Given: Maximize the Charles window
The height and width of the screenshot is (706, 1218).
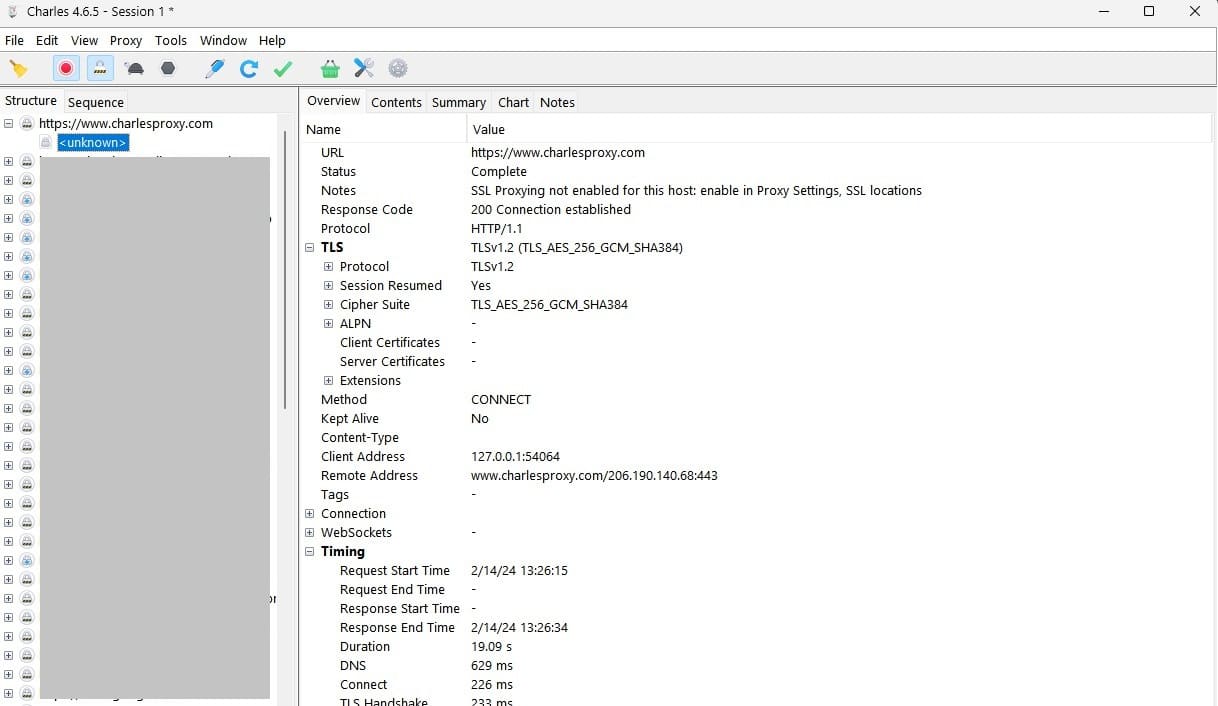Looking at the screenshot, I should click(1149, 12).
